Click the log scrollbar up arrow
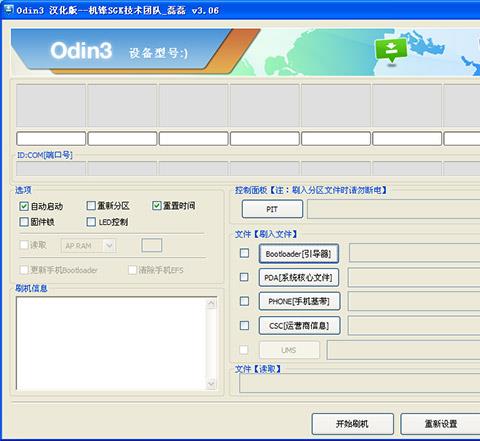480x441 pixels. (211, 303)
